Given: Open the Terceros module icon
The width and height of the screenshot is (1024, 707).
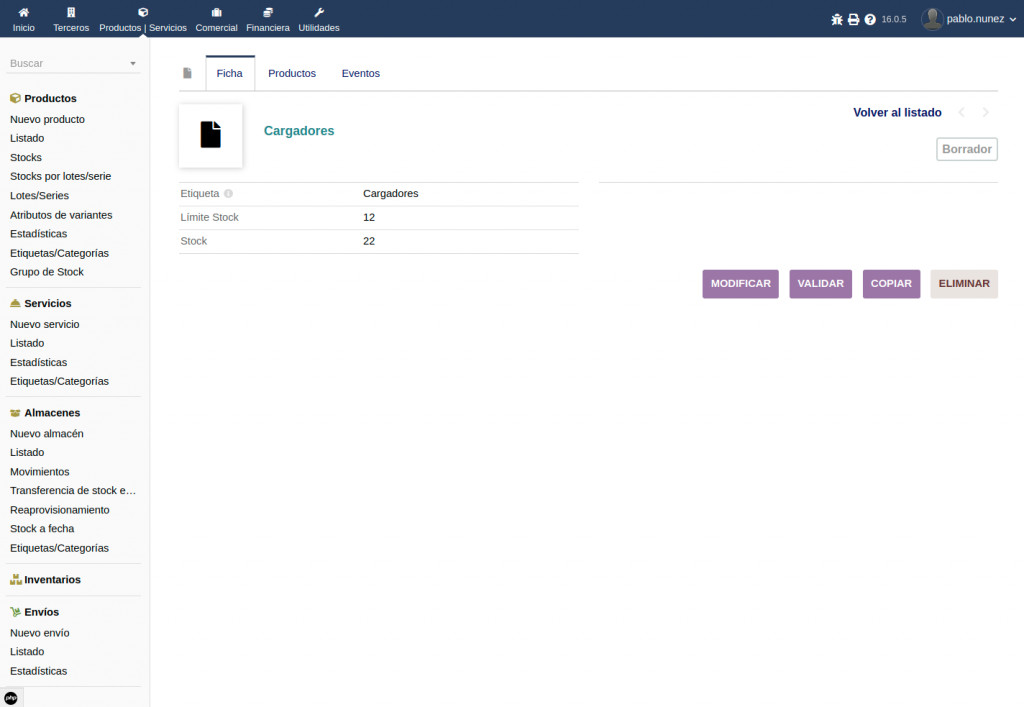Looking at the screenshot, I should pos(71,12).
